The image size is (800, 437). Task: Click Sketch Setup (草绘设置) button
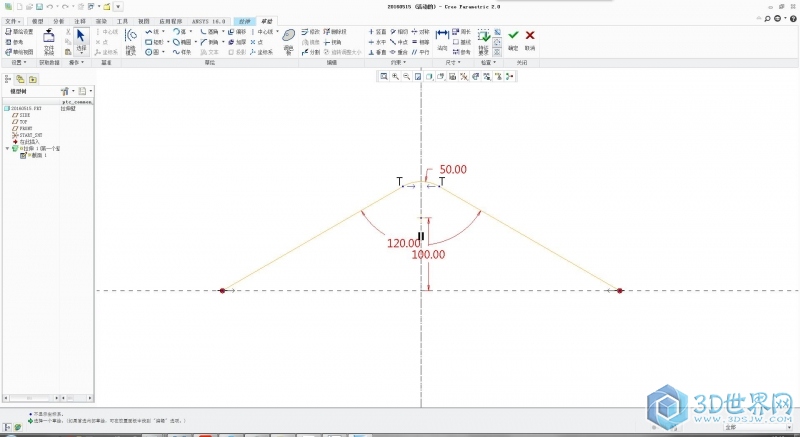(x=19, y=32)
